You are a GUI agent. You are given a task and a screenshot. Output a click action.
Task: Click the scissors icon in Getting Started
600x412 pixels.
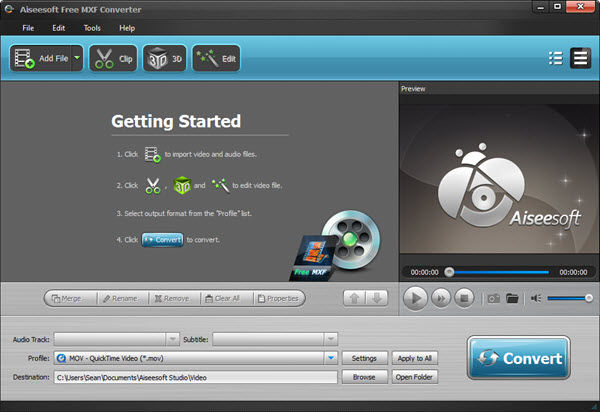(153, 186)
